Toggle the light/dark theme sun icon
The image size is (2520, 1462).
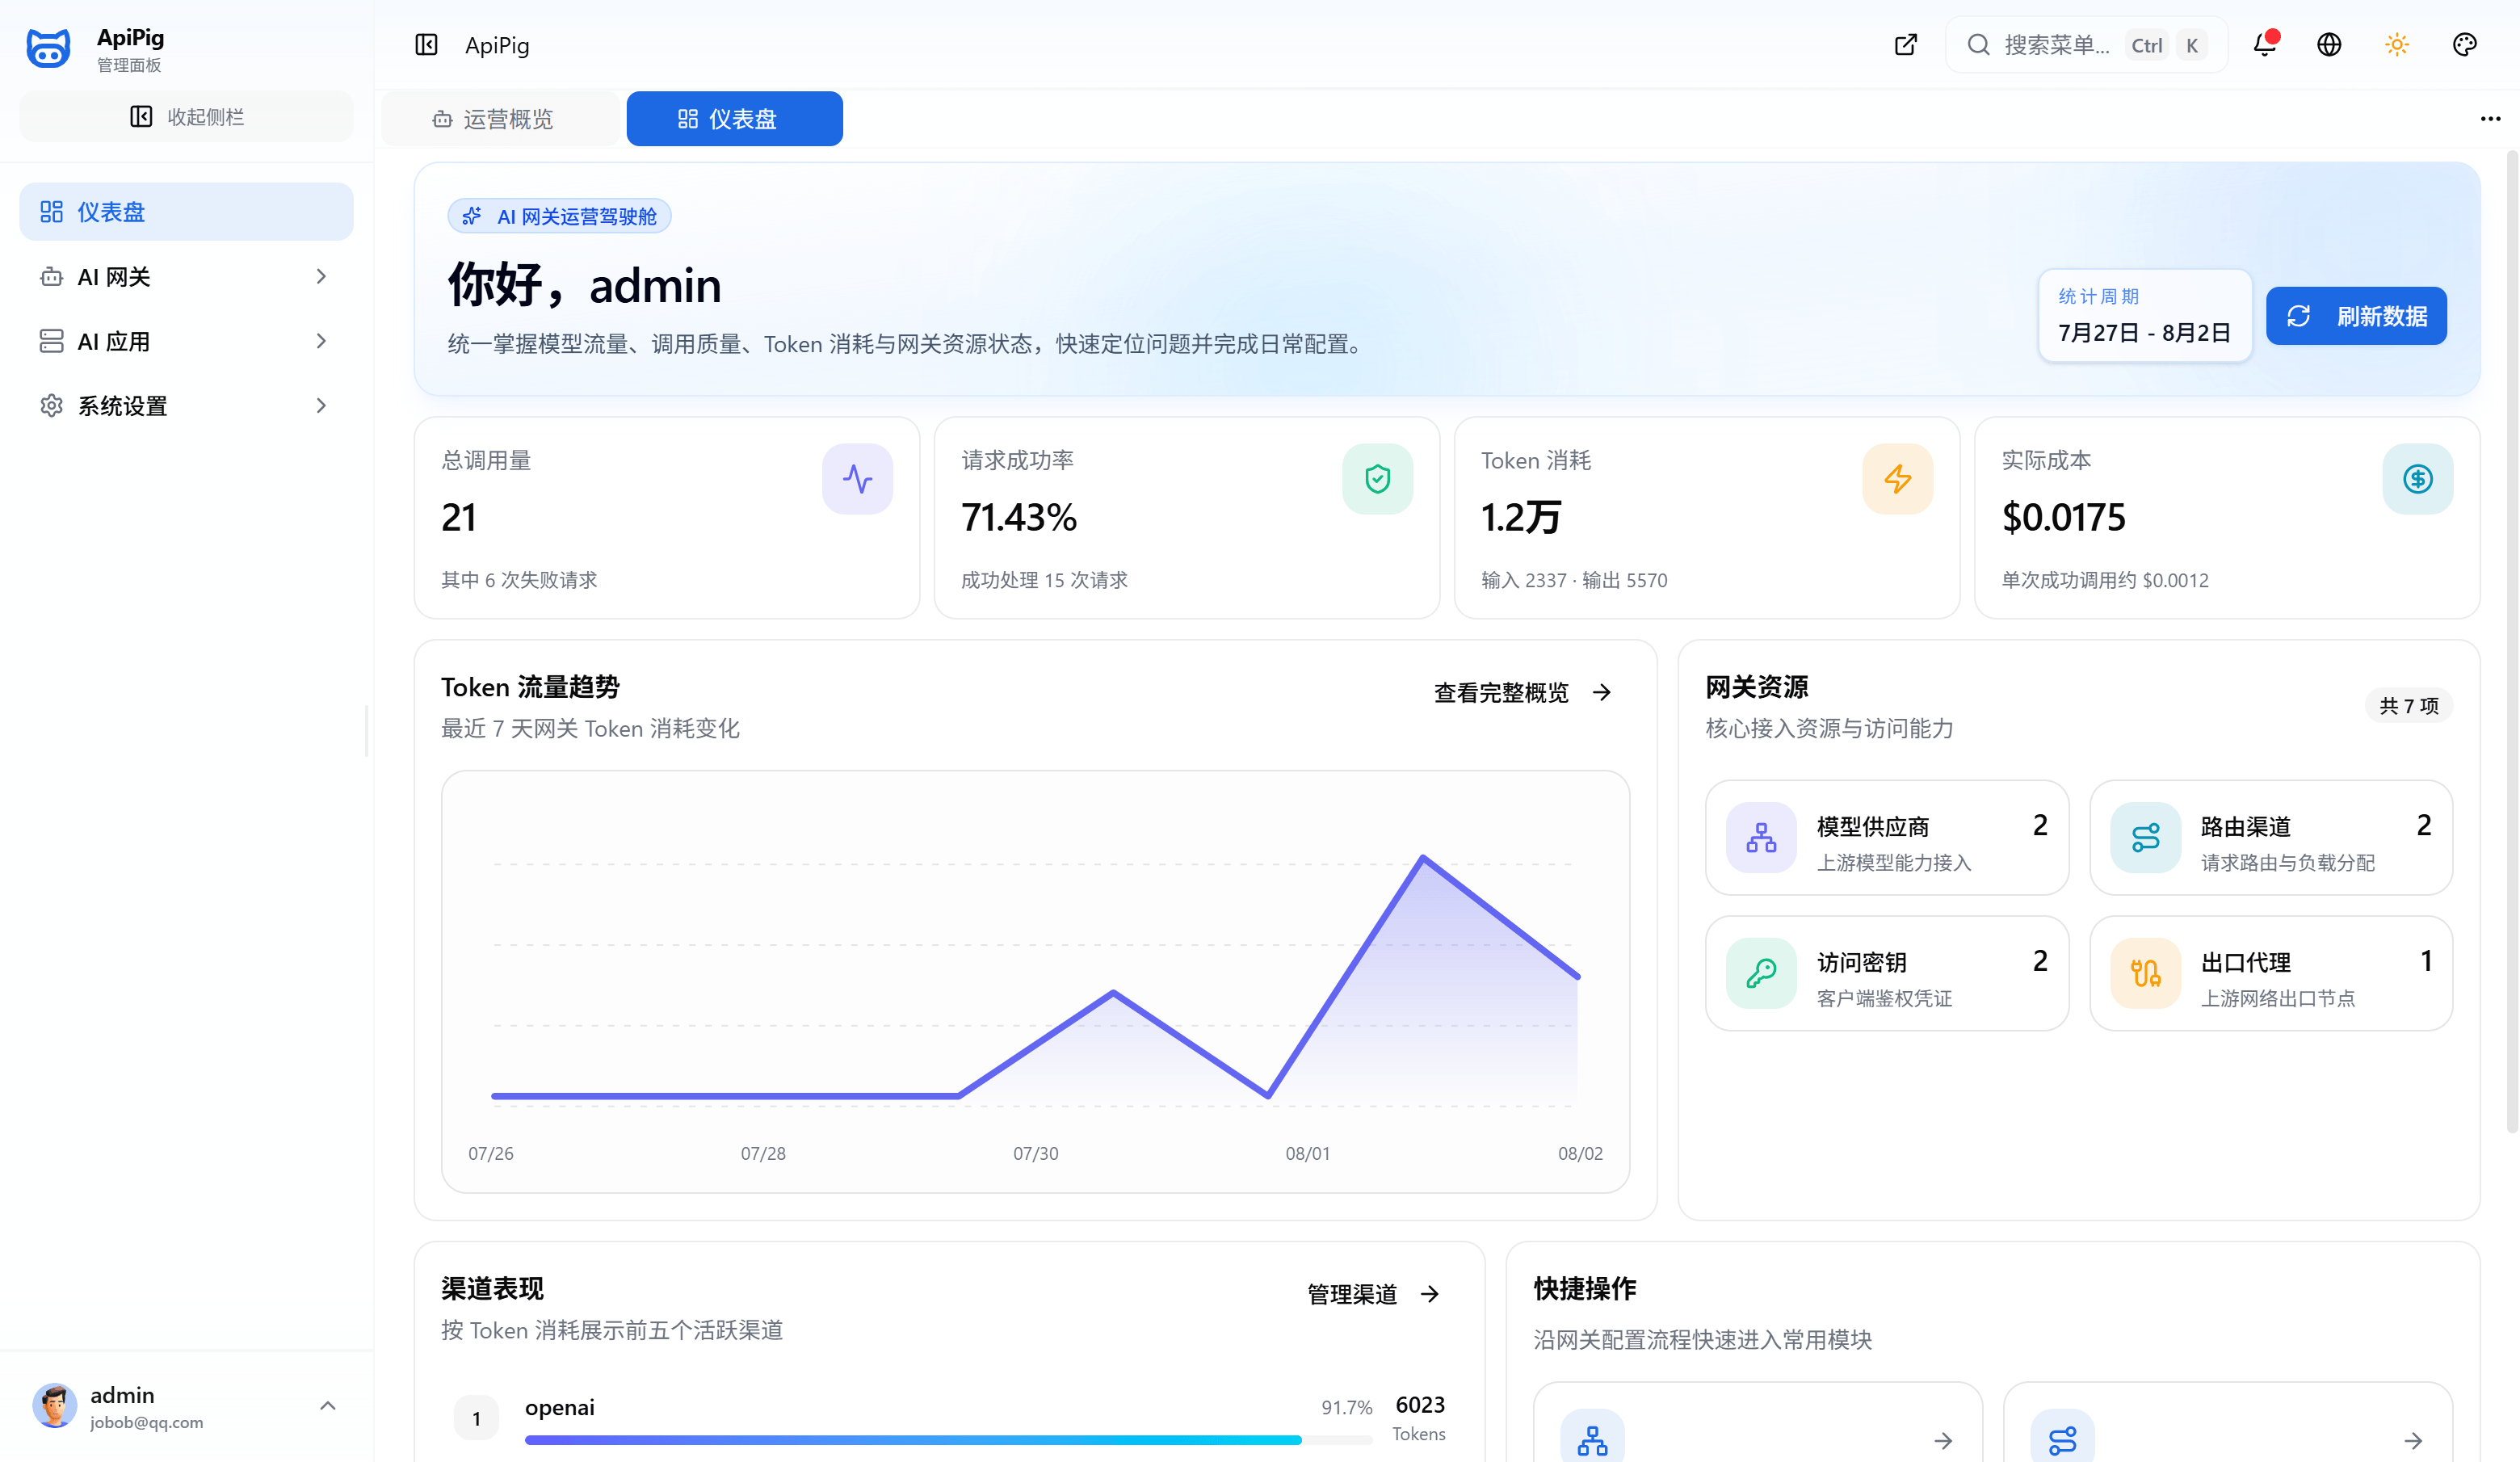[2397, 45]
